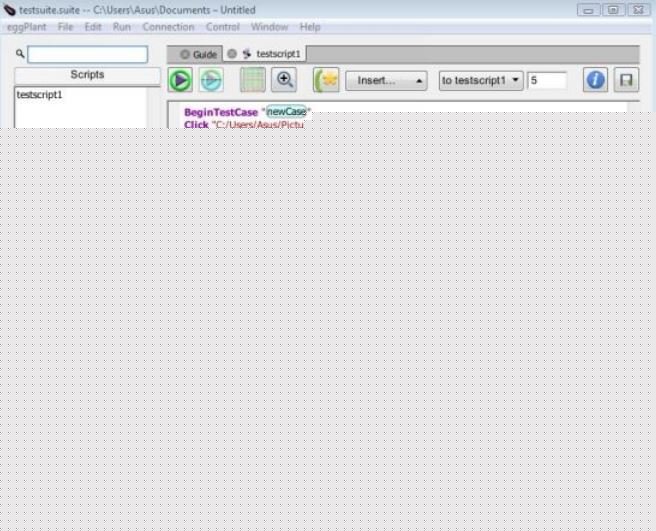656x531 pixels.
Task: Click the script icon on testscript1 tab
Action: pos(247,54)
